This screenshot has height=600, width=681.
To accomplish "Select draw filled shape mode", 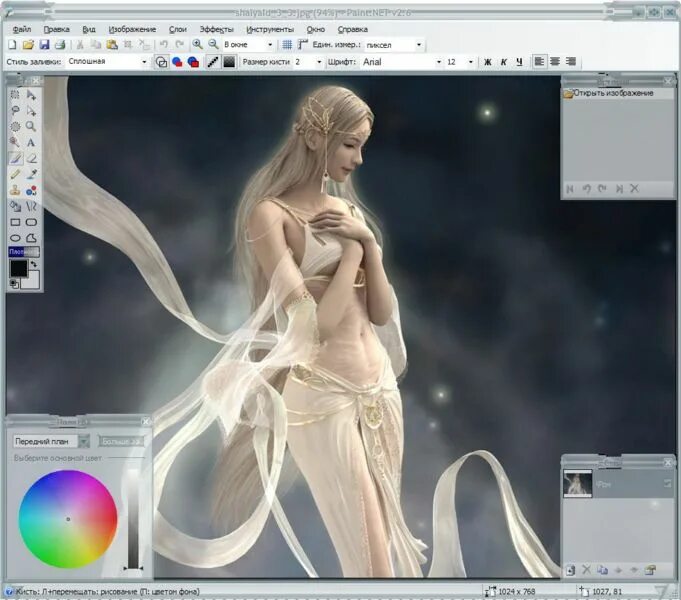I will (177, 62).
